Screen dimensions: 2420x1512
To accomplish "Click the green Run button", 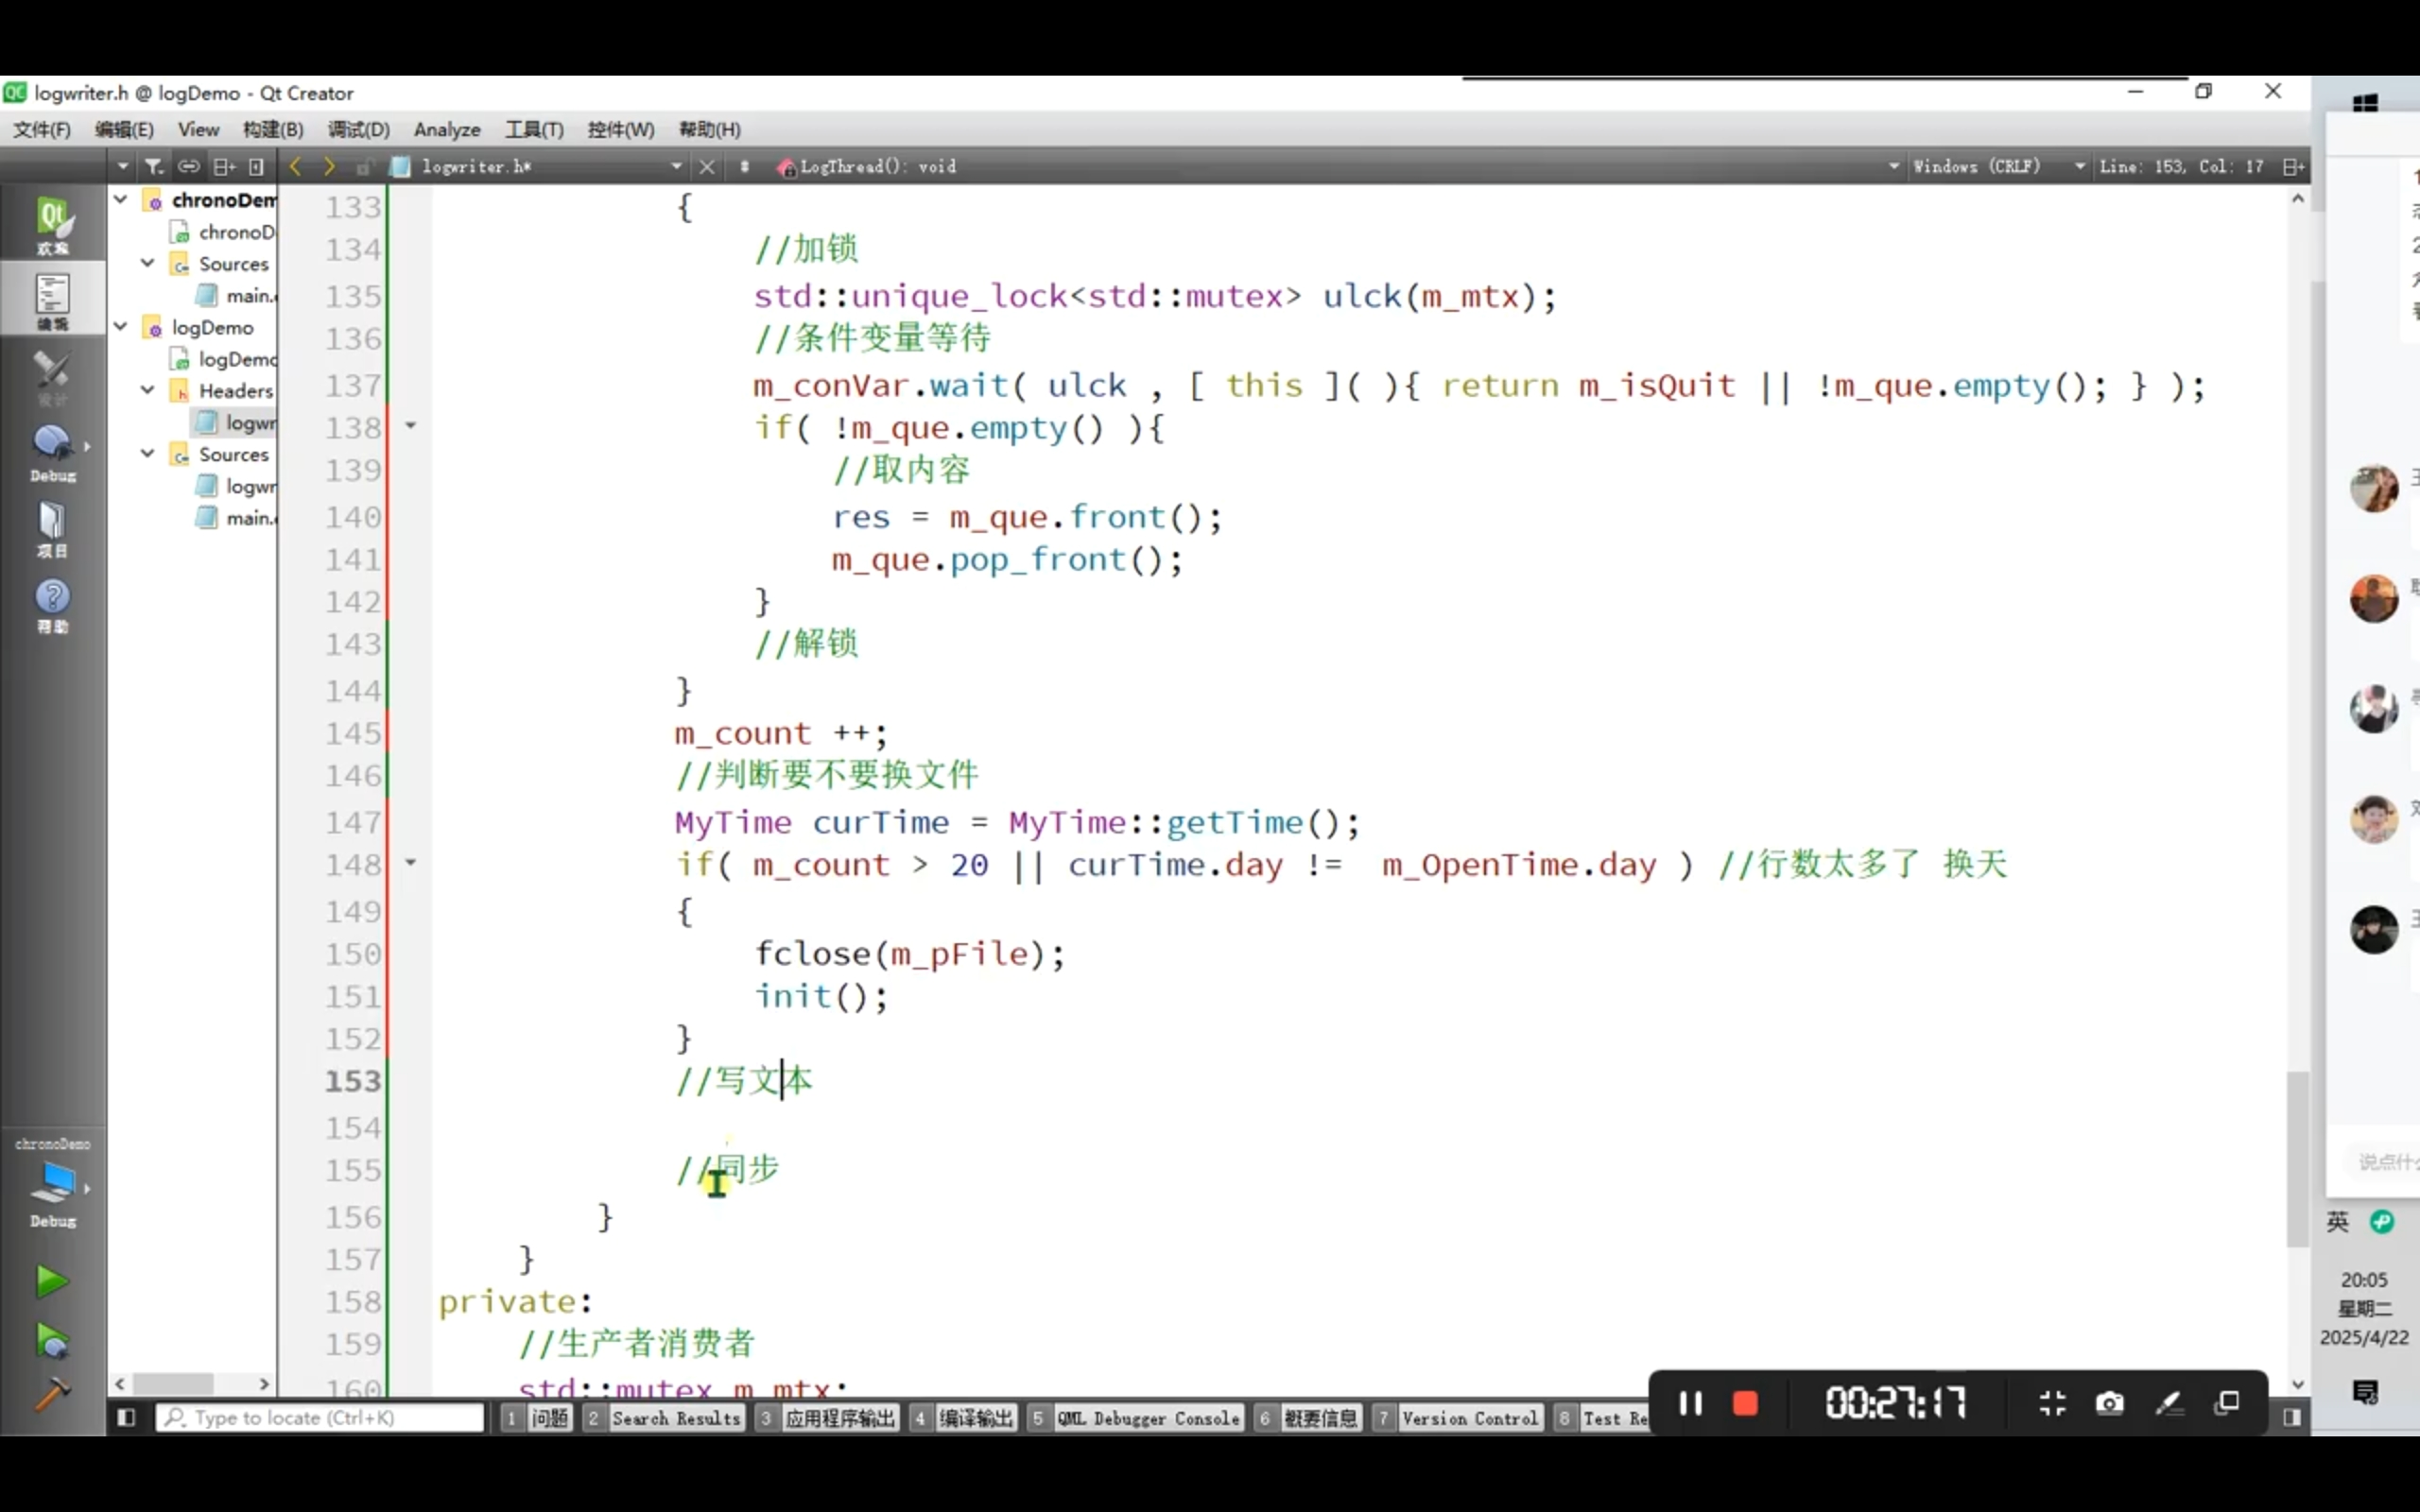I will point(51,1281).
